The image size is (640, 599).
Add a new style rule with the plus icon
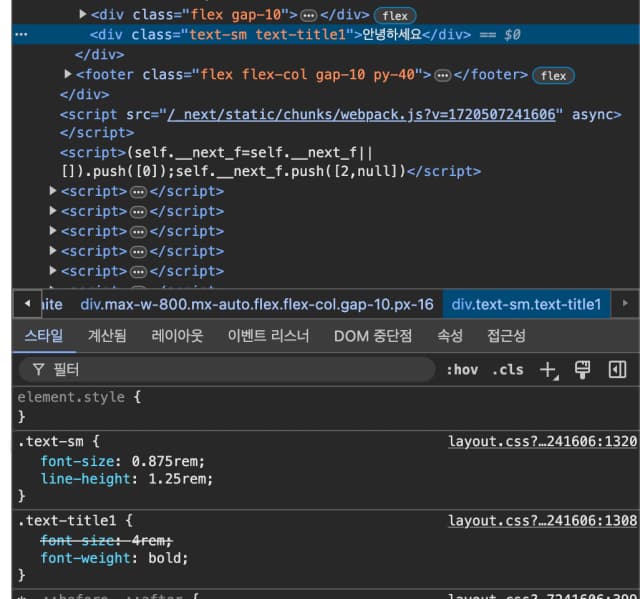(549, 370)
